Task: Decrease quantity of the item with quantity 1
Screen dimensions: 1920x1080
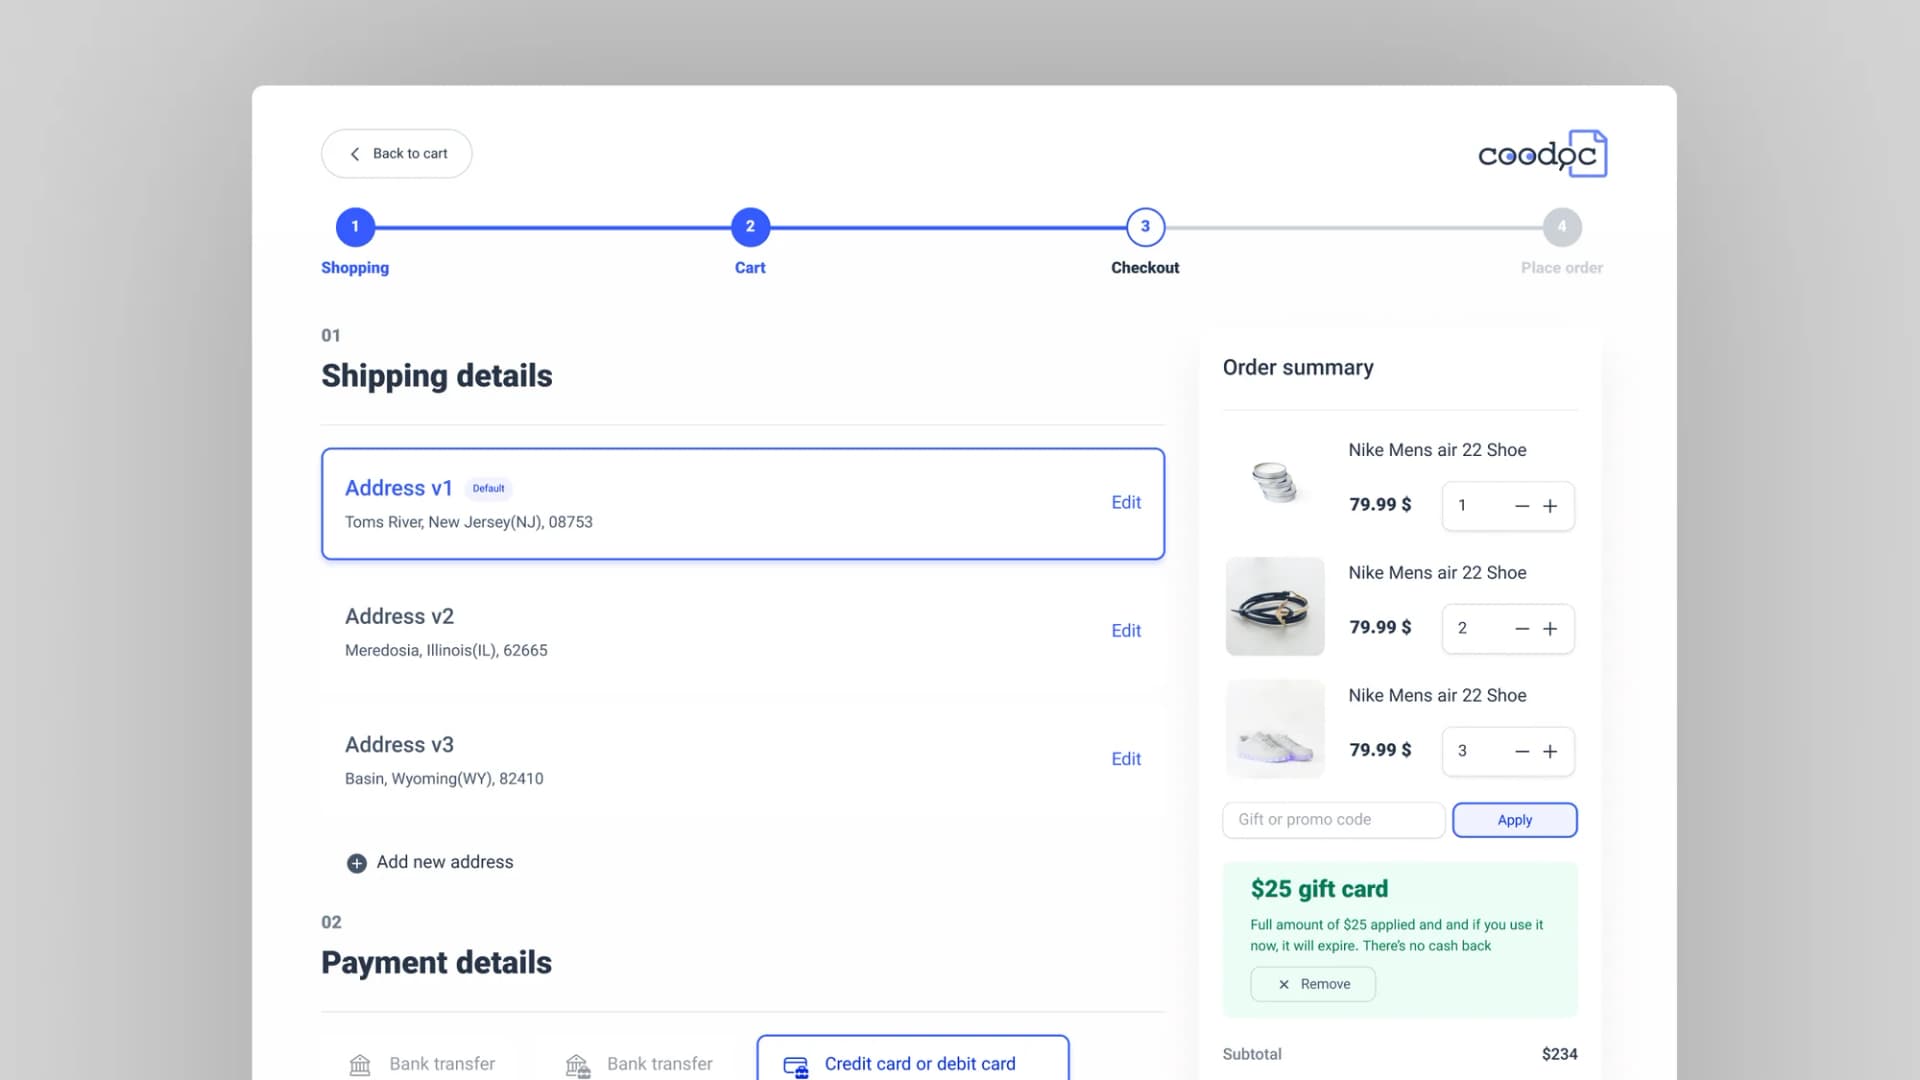Action: pyautogui.click(x=1522, y=506)
